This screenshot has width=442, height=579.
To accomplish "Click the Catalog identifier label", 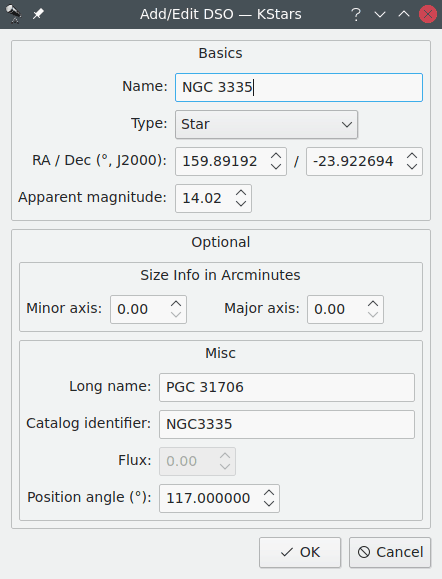I will point(89,423).
